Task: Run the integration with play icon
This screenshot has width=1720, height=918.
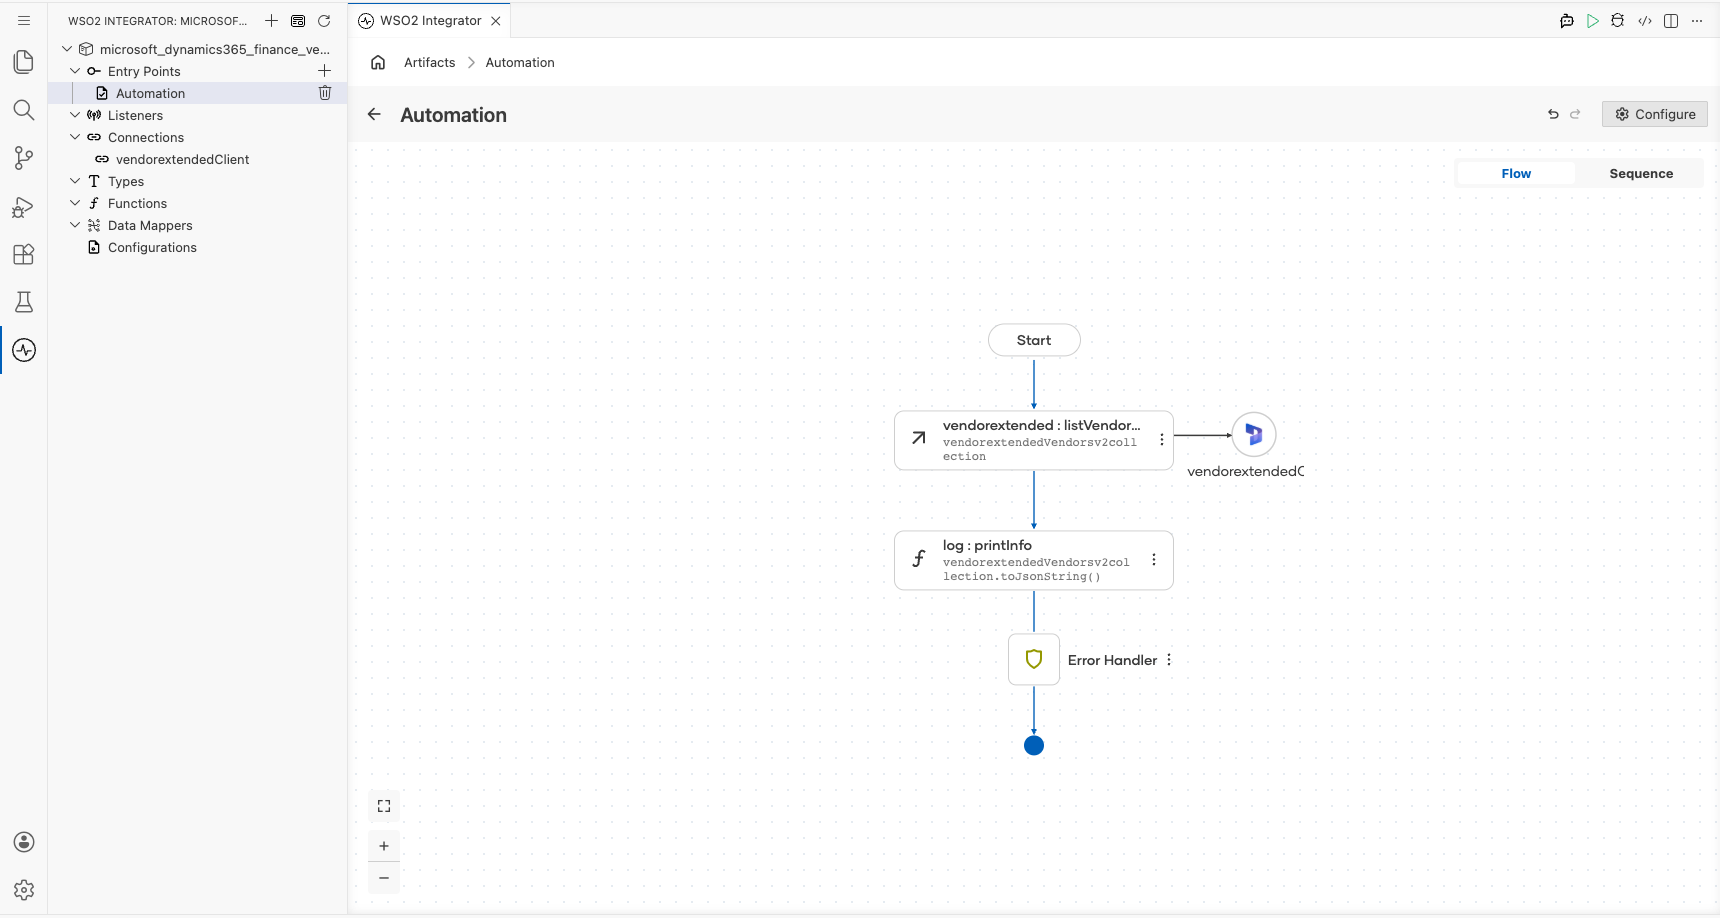Action: [x=1593, y=21]
